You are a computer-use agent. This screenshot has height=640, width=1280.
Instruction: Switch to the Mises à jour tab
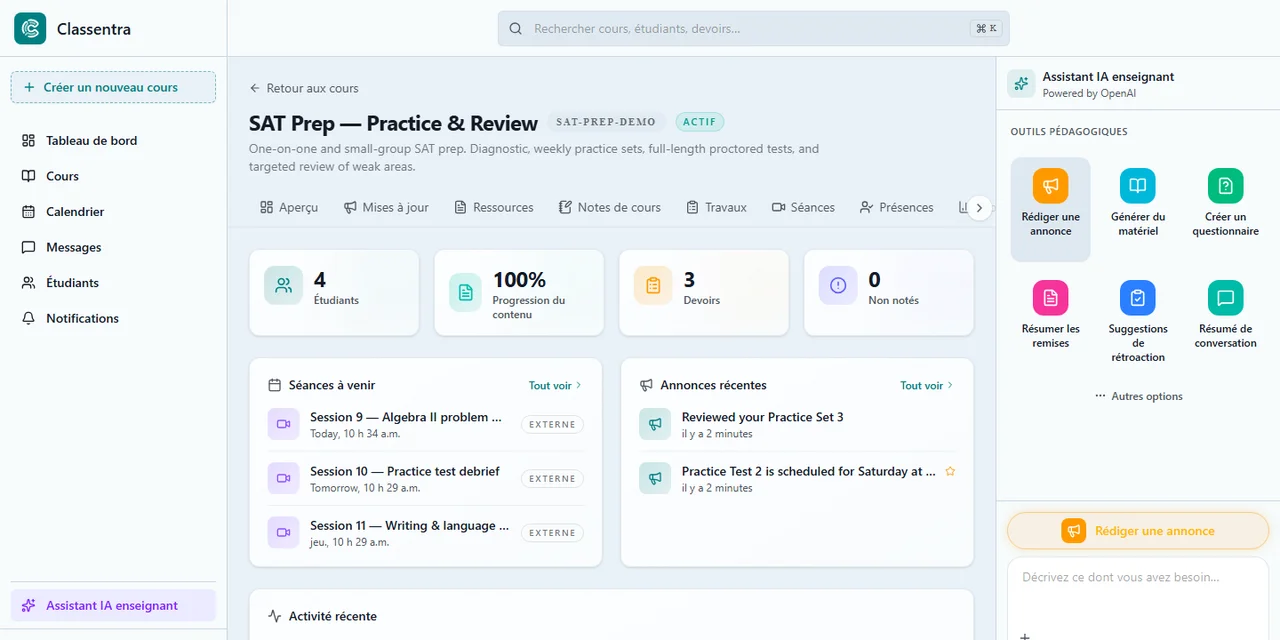coord(386,207)
